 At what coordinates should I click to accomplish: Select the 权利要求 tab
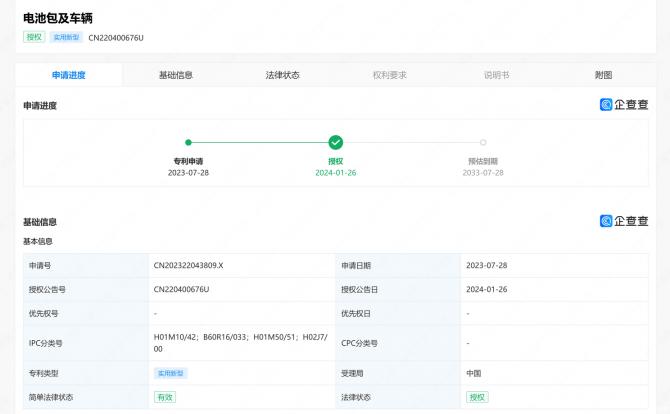pyautogui.click(x=389, y=75)
